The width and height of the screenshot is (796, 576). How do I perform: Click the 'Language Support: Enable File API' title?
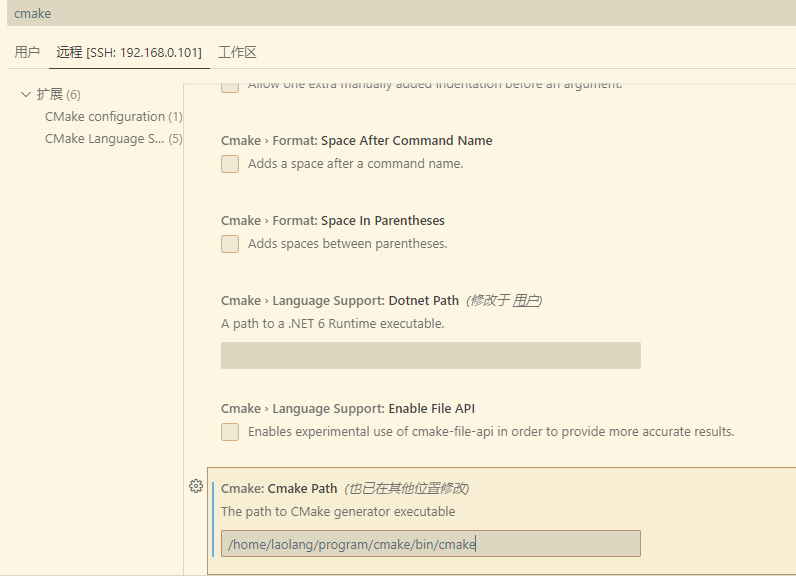coord(374,409)
